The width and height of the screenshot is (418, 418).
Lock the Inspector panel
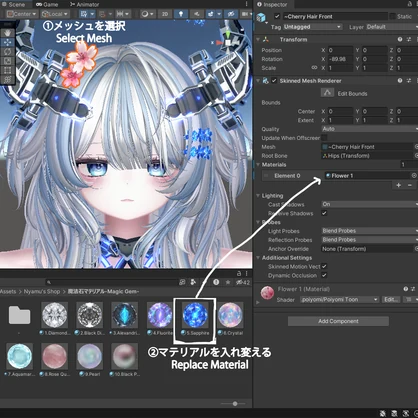[410, 4]
